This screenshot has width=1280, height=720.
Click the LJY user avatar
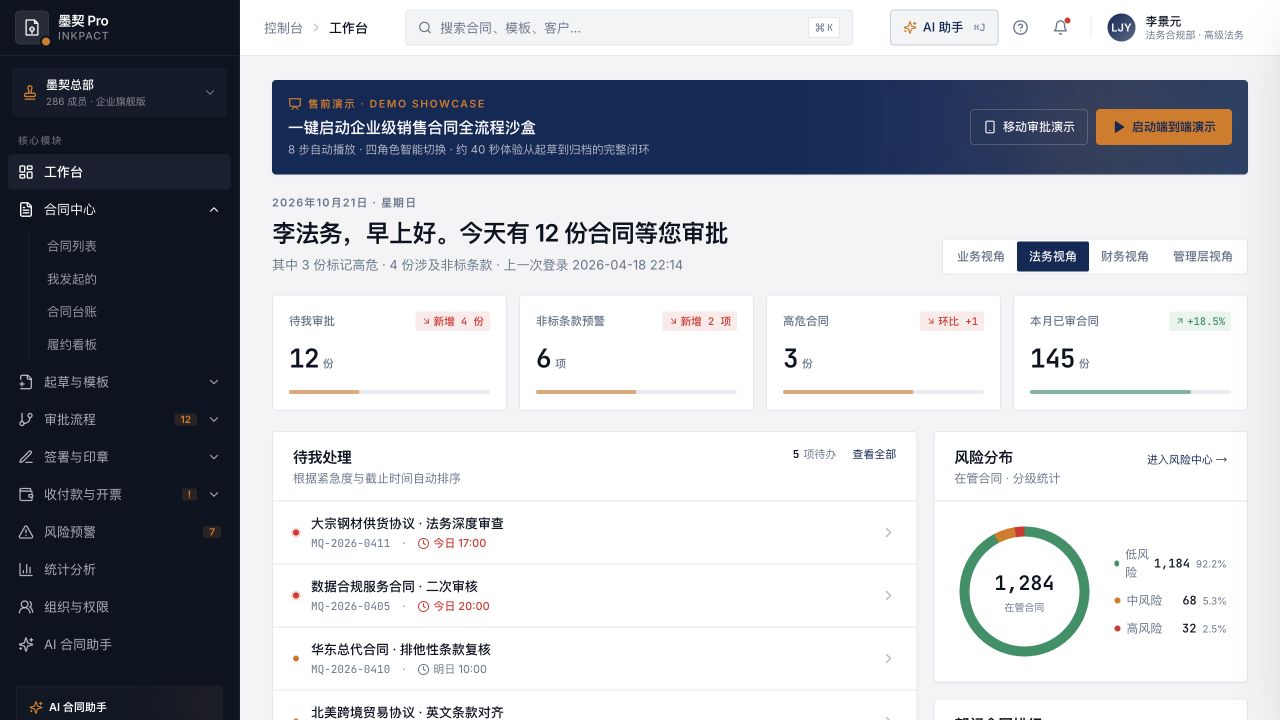pyautogui.click(x=1121, y=28)
